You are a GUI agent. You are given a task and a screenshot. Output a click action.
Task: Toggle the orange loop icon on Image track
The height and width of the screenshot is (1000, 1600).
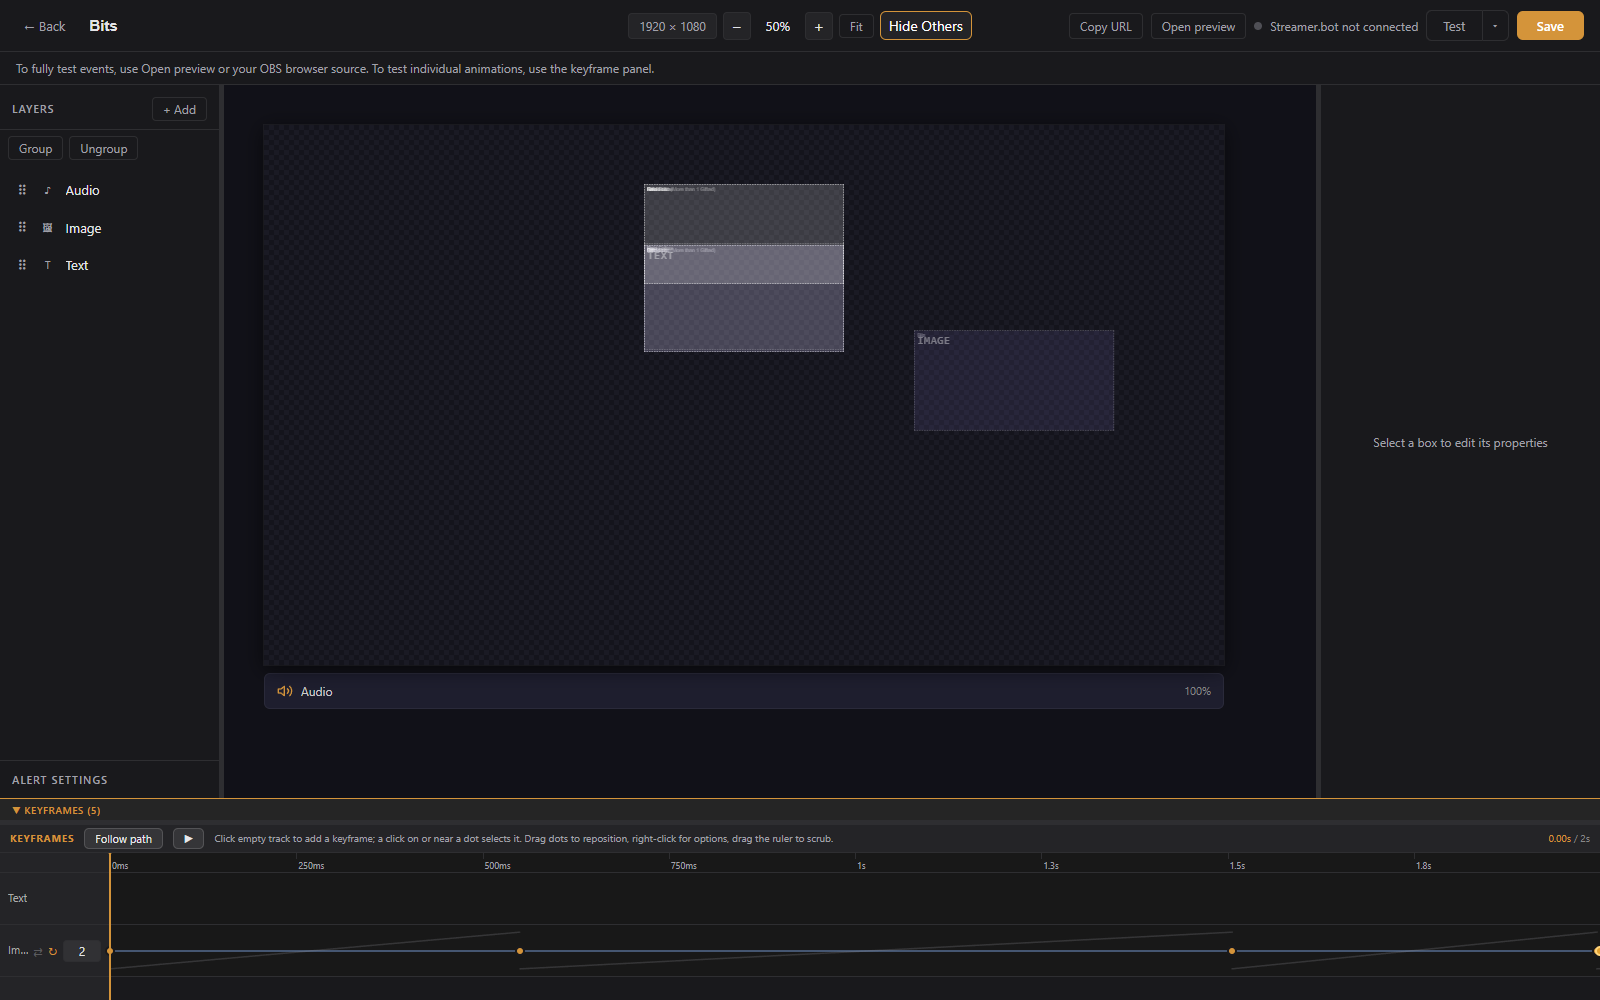pyautogui.click(x=53, y=952)
